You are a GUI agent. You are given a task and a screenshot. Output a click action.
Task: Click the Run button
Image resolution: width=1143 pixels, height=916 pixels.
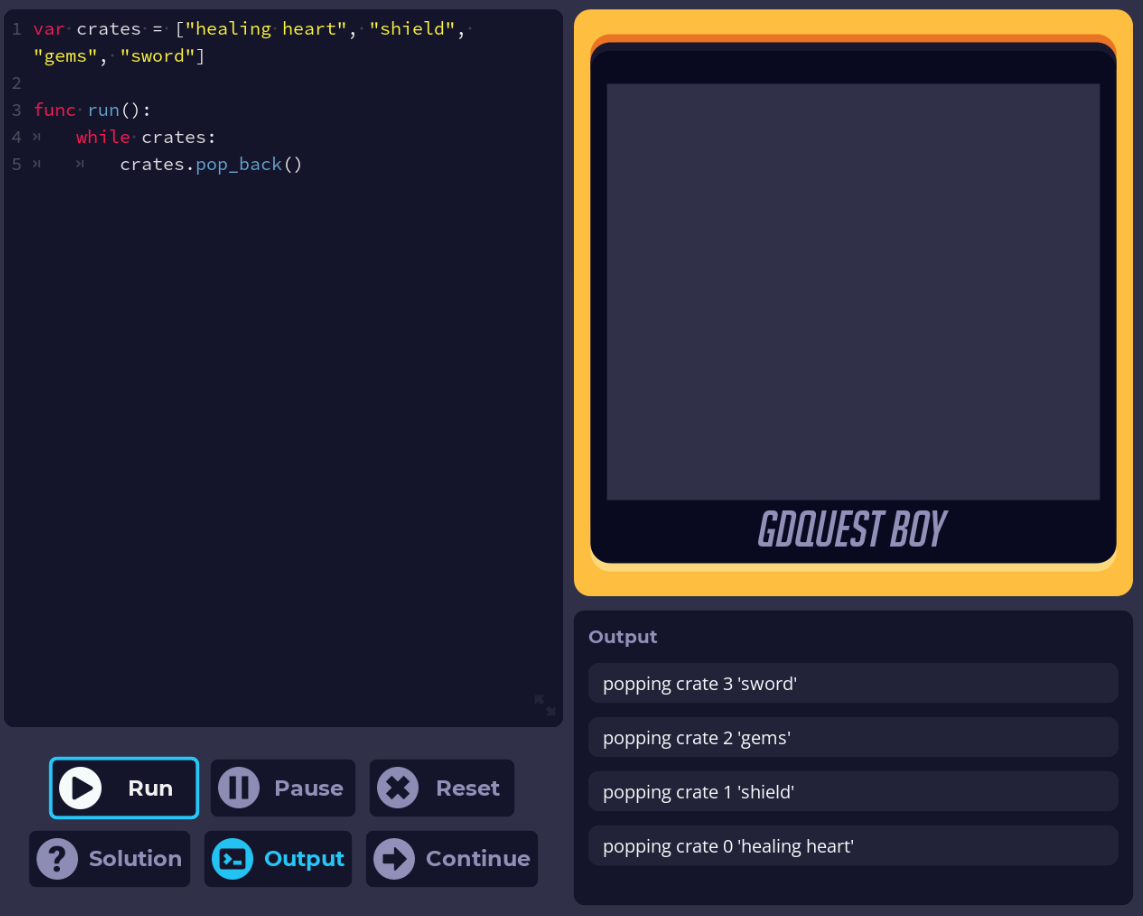tap(124, 788)
